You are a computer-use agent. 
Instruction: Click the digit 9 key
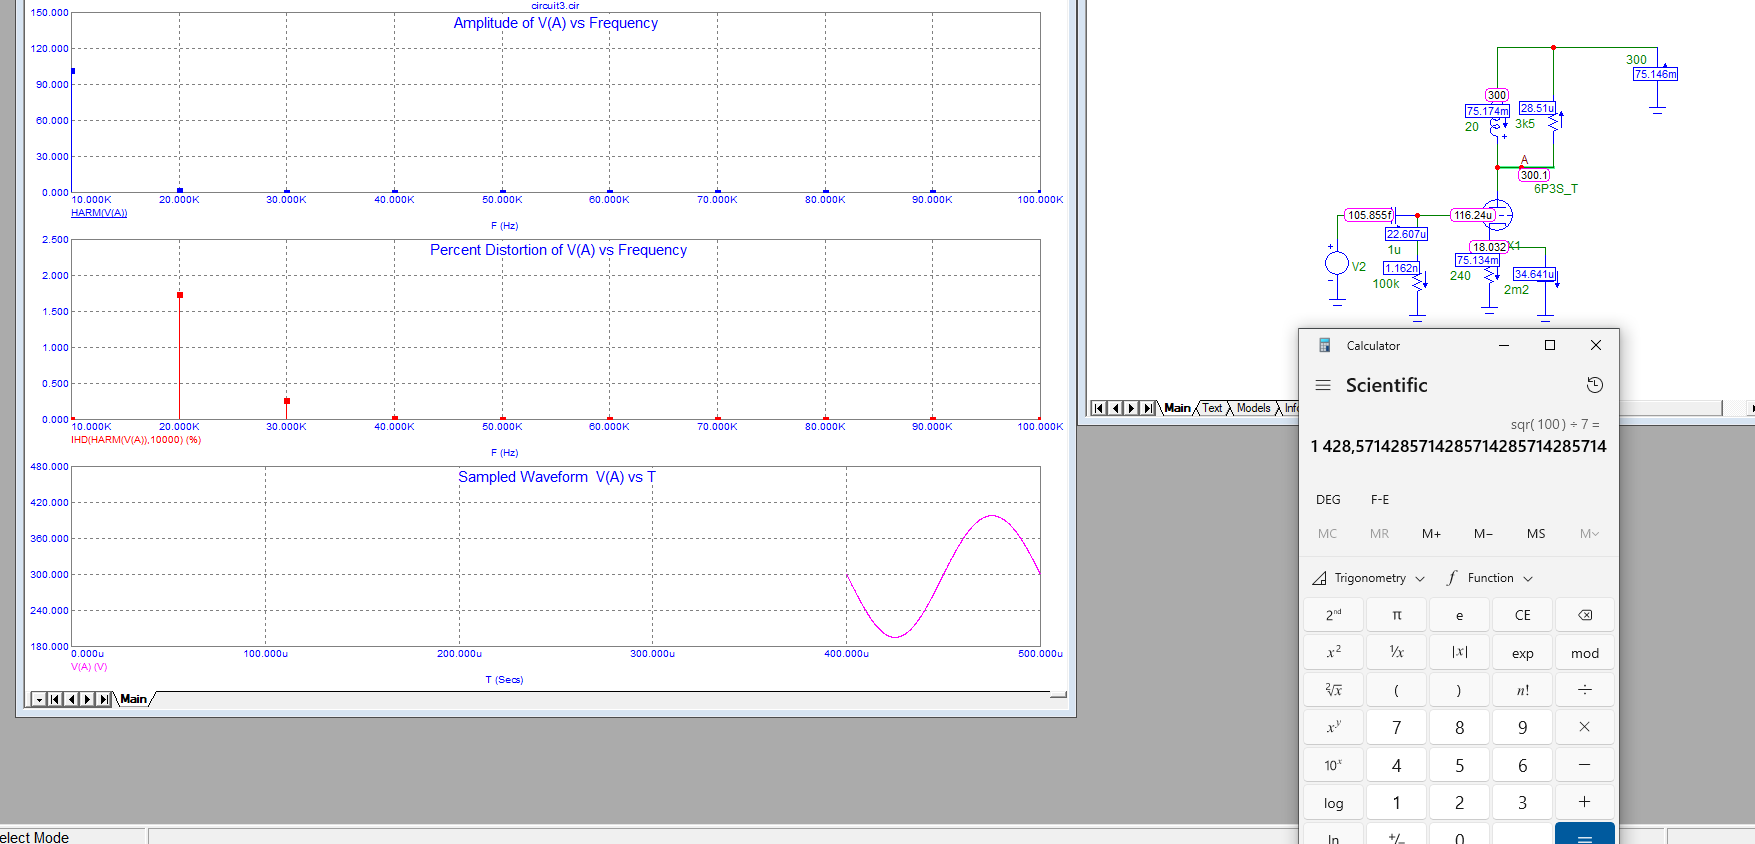click(1523, 728)
